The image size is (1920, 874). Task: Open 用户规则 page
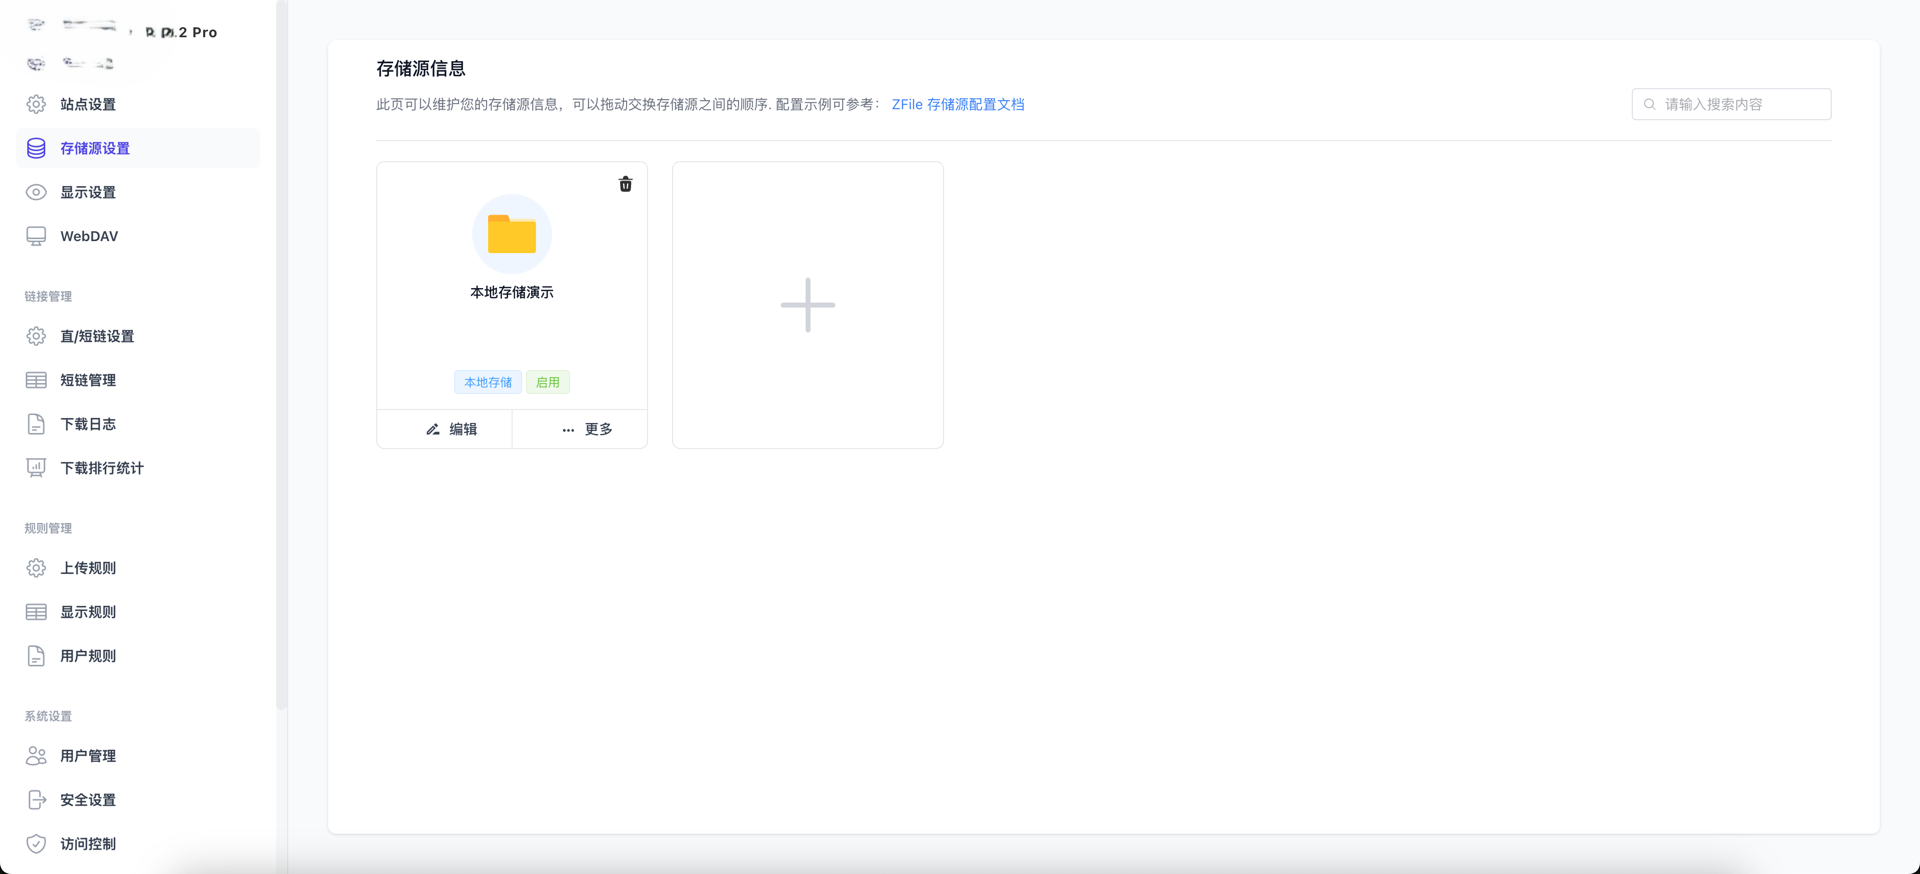(138, 656)
